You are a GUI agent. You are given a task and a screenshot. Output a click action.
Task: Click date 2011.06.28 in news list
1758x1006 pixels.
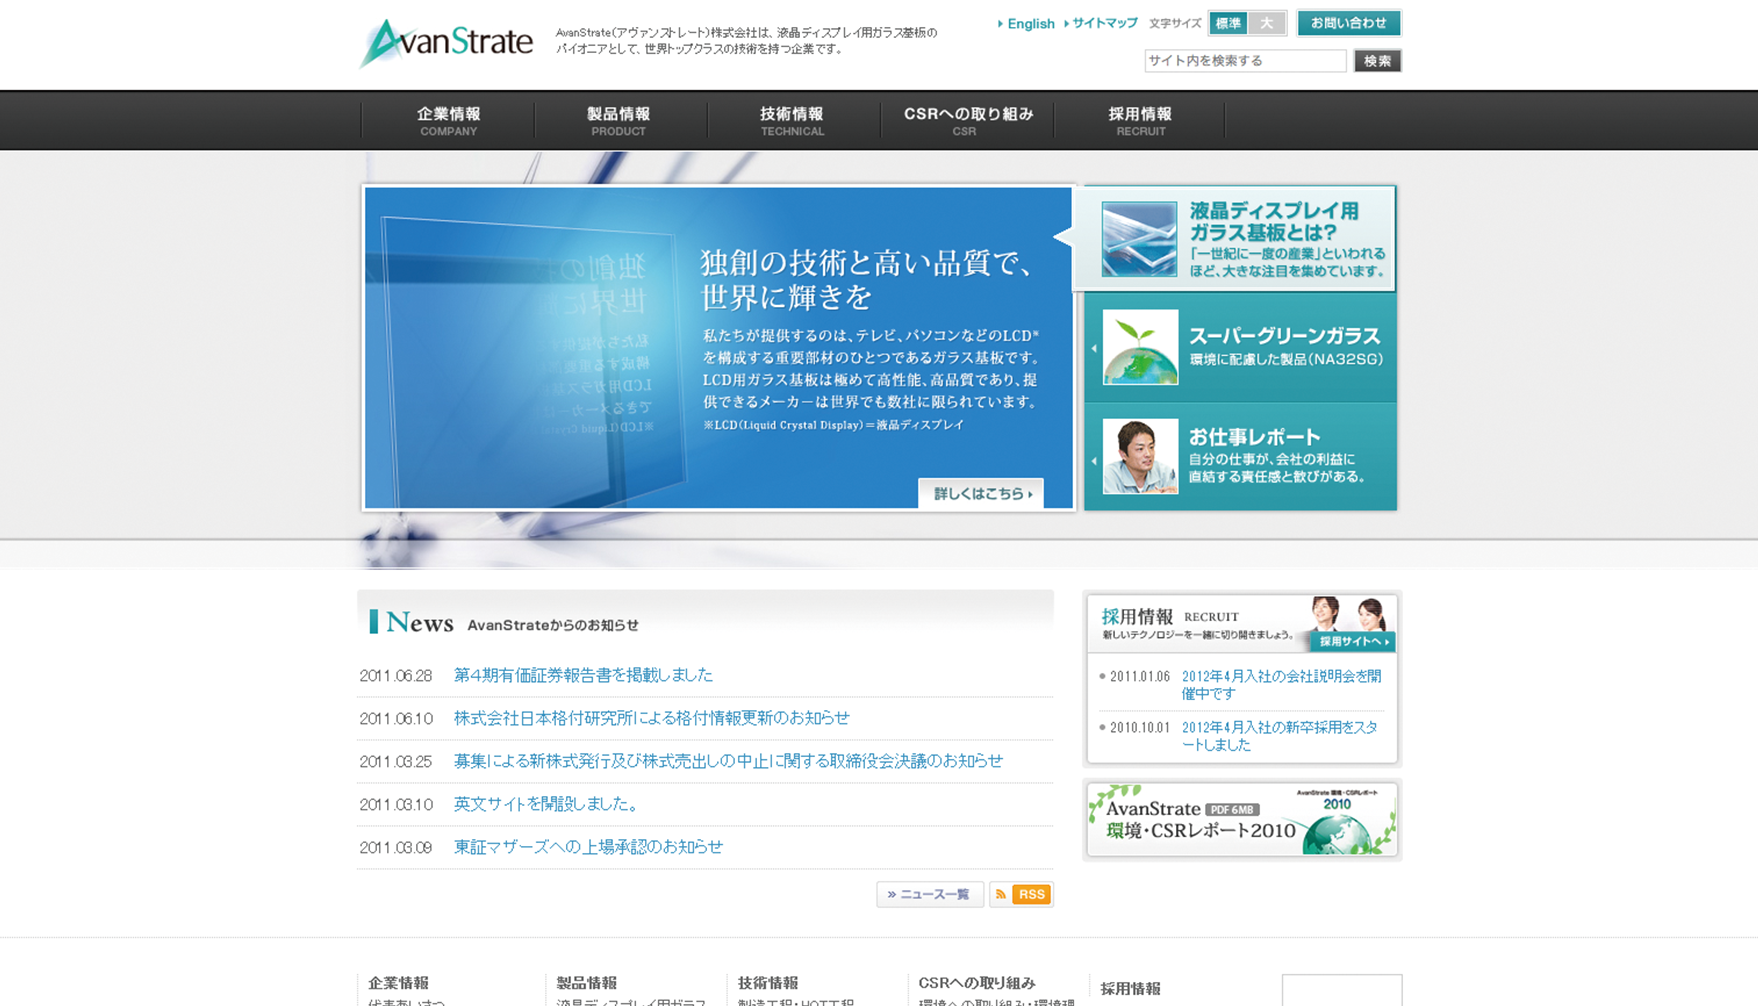[x=396, y=676]
